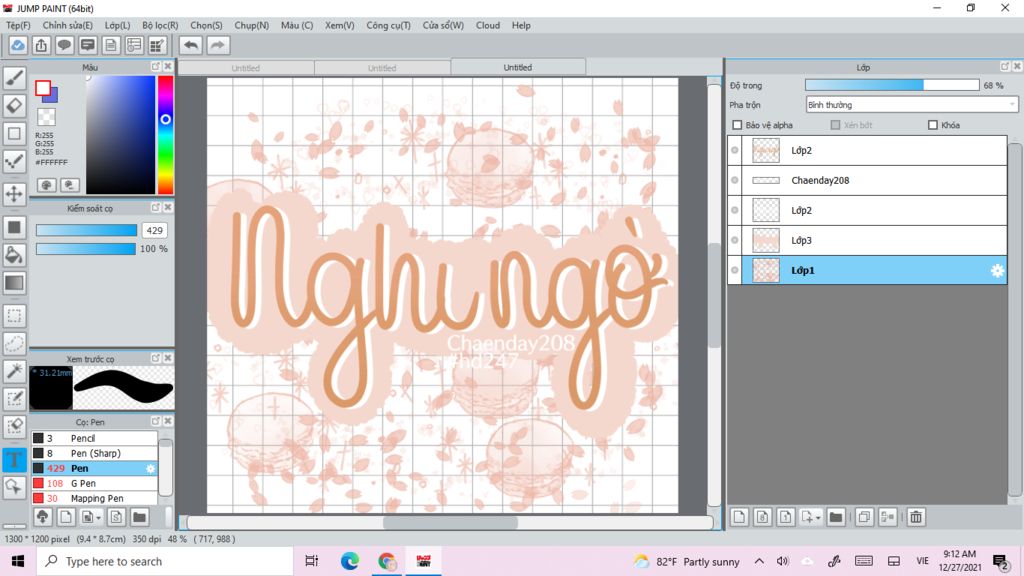
Task: Click the hue spectrum bar
Action: coord(165,135)
